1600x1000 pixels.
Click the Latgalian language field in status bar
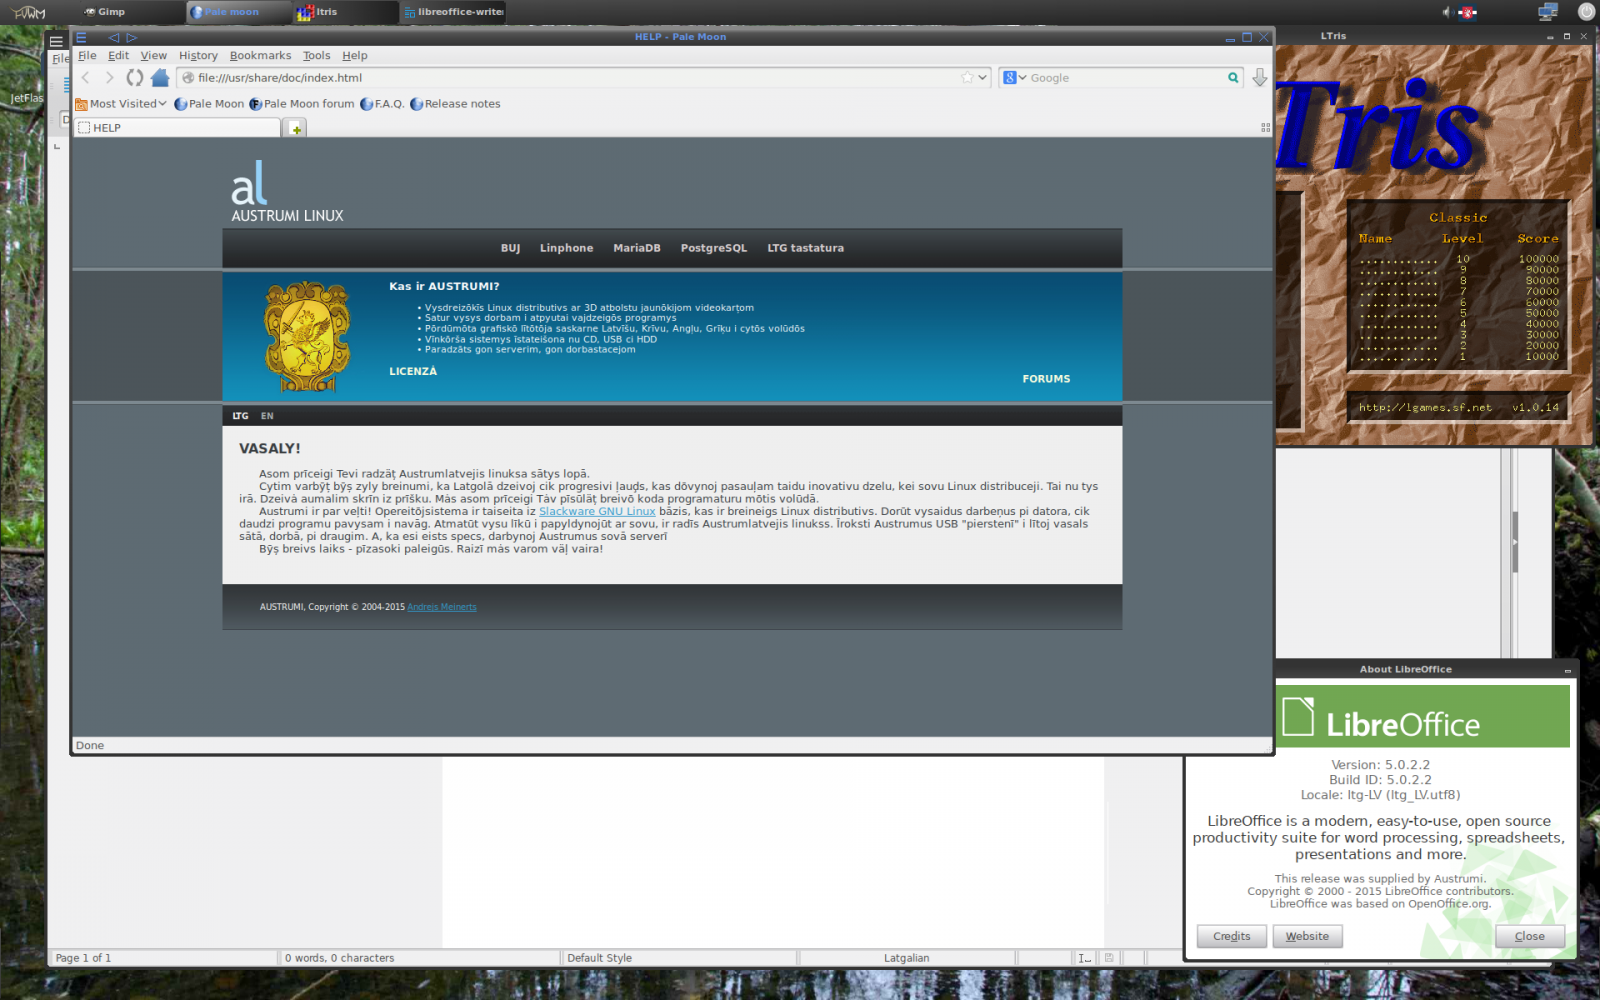coord(906,958)
